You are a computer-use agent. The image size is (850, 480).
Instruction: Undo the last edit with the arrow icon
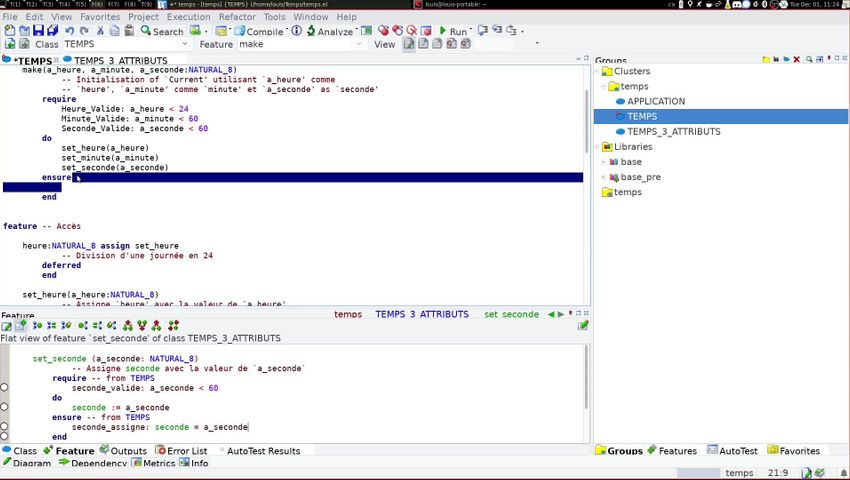pyautogui.click(x=69, y=31)
